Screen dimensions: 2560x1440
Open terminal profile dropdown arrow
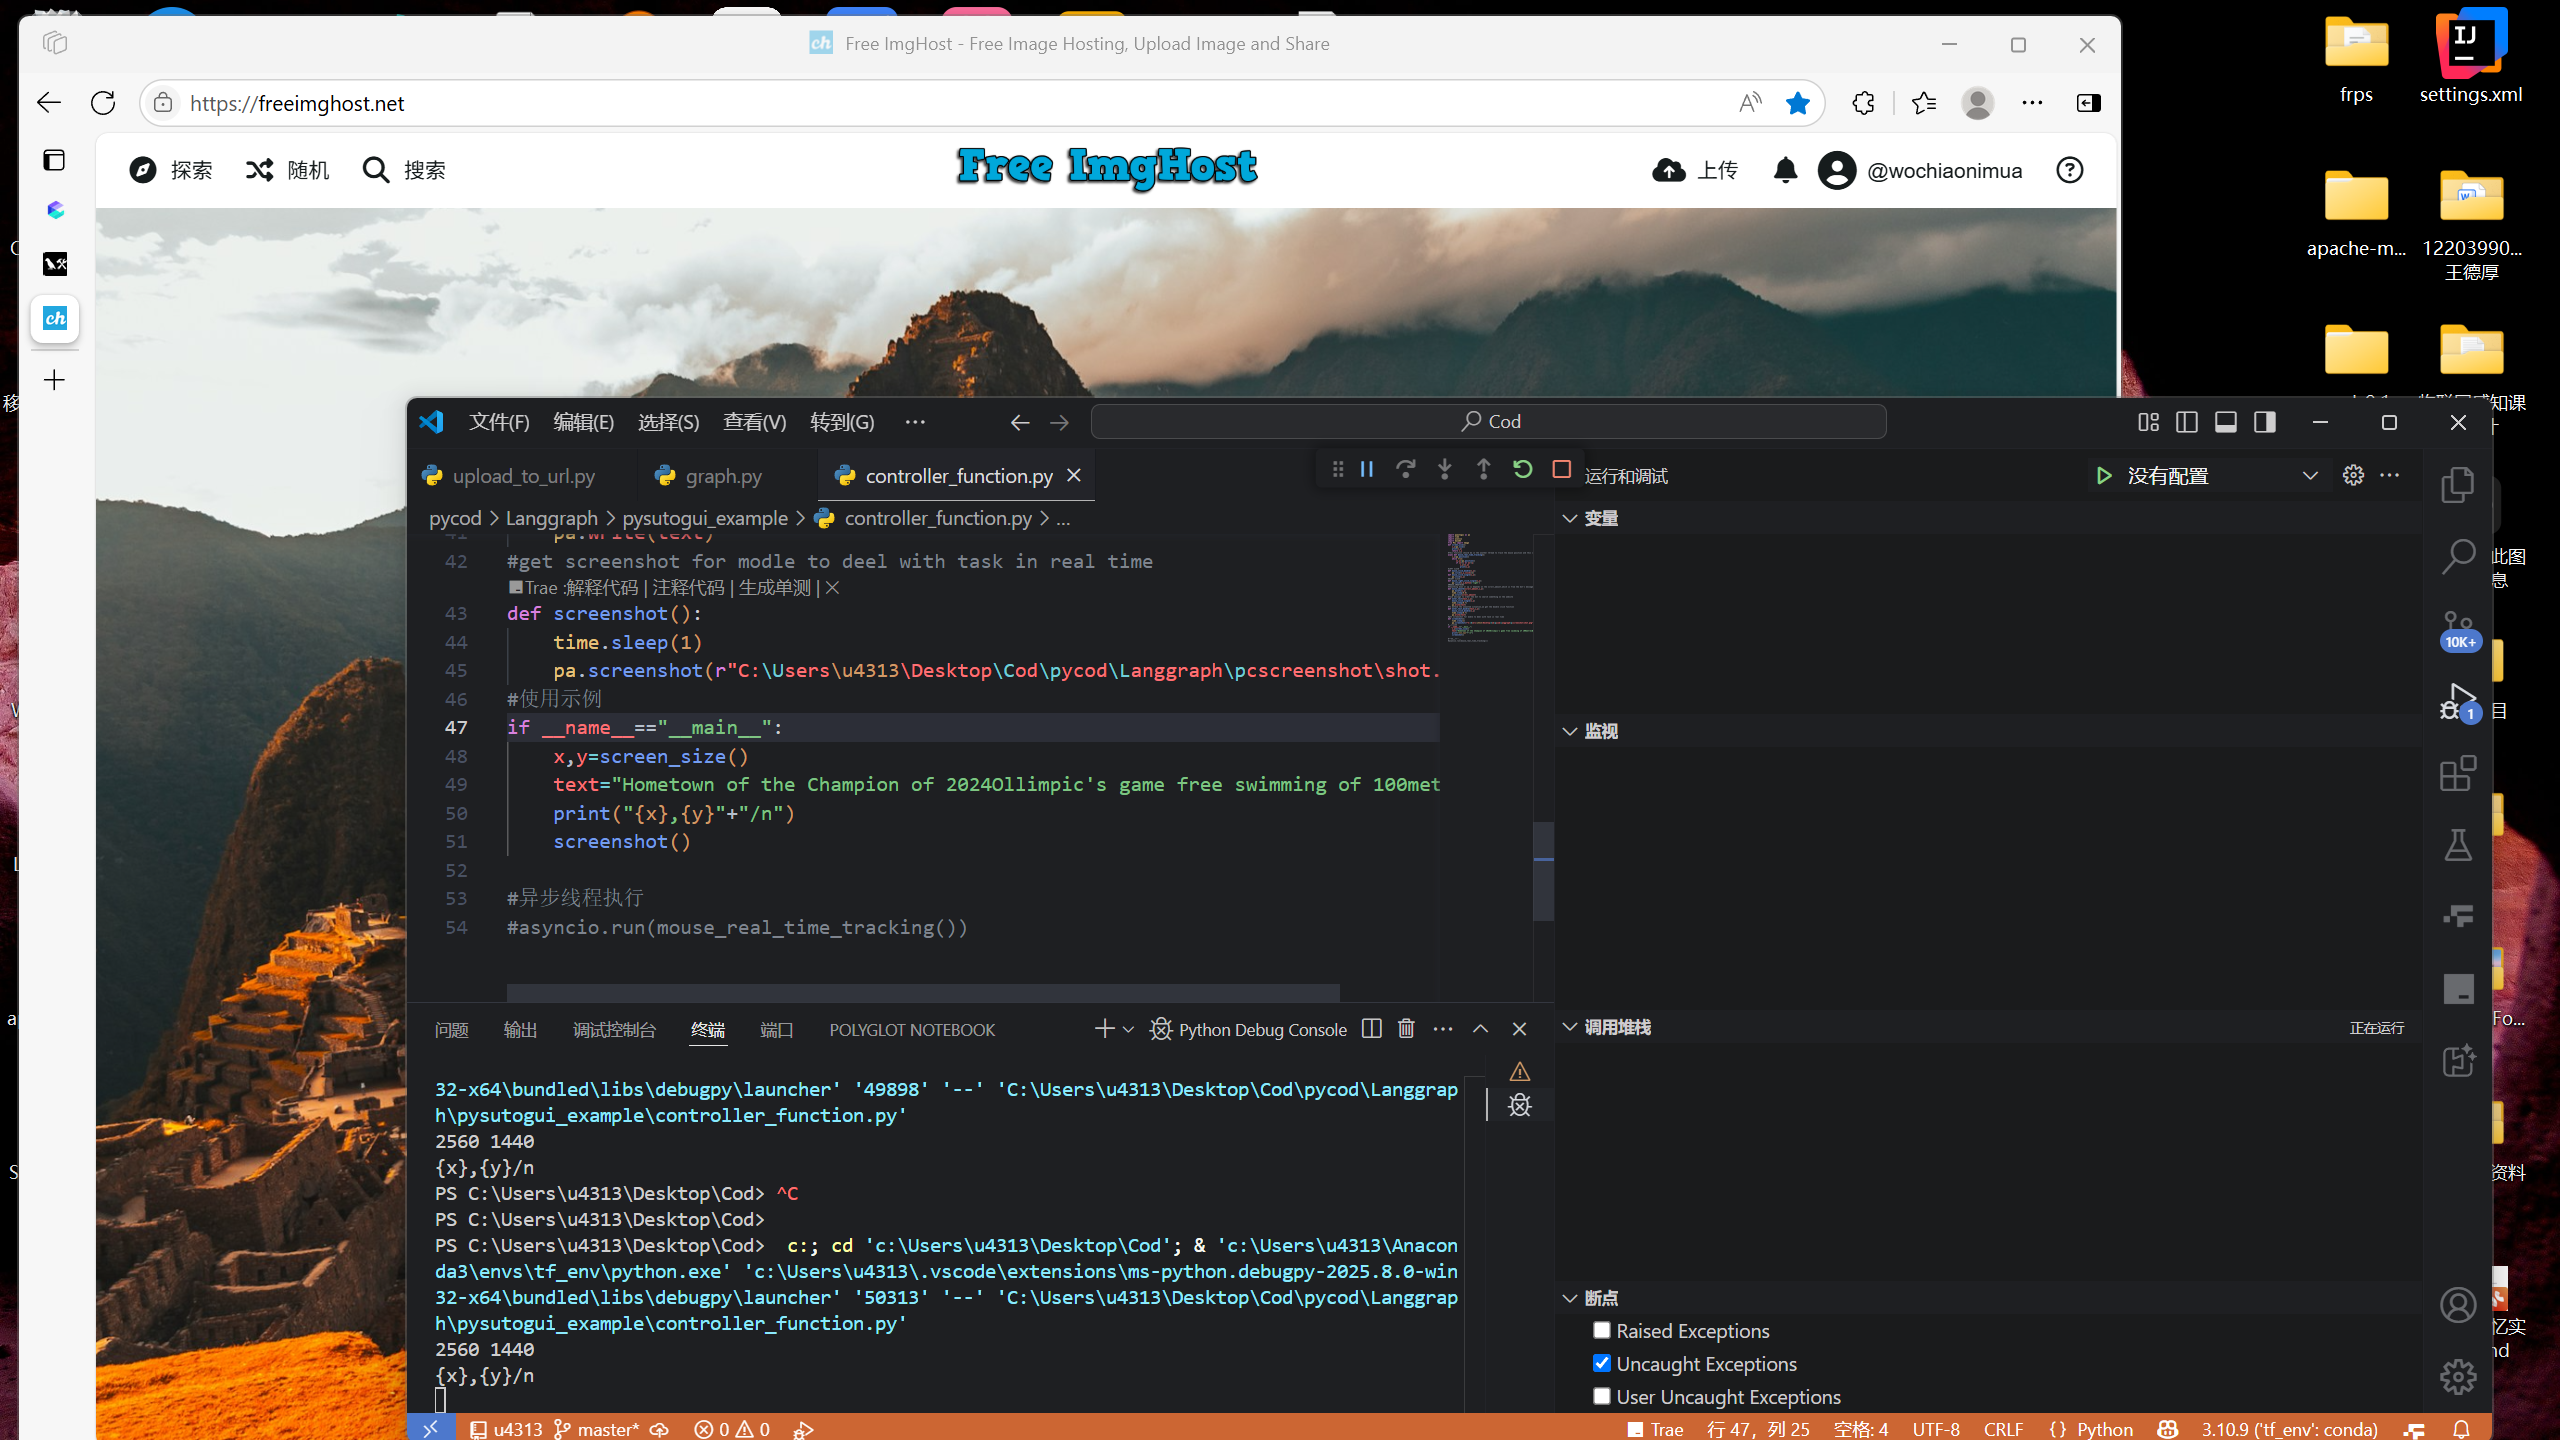[1128, 1029]
